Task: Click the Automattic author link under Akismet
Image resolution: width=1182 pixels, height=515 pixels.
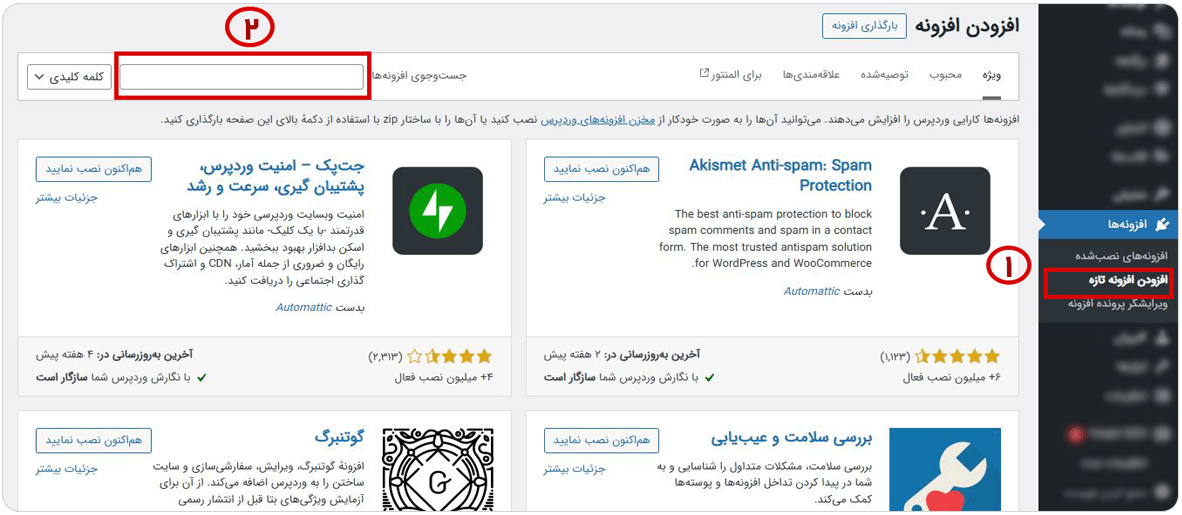Action: pos(811,290)
